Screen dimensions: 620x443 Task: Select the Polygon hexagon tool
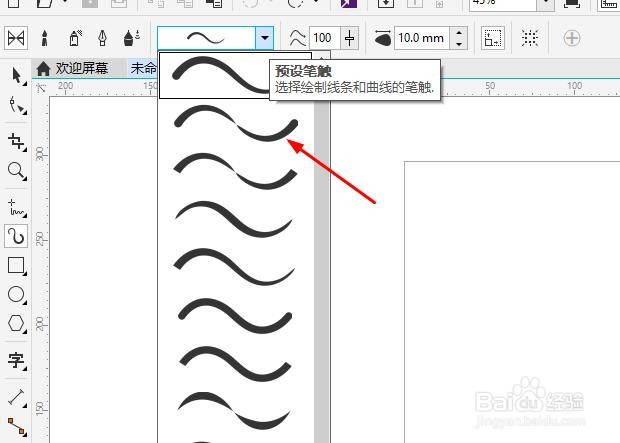16,324
